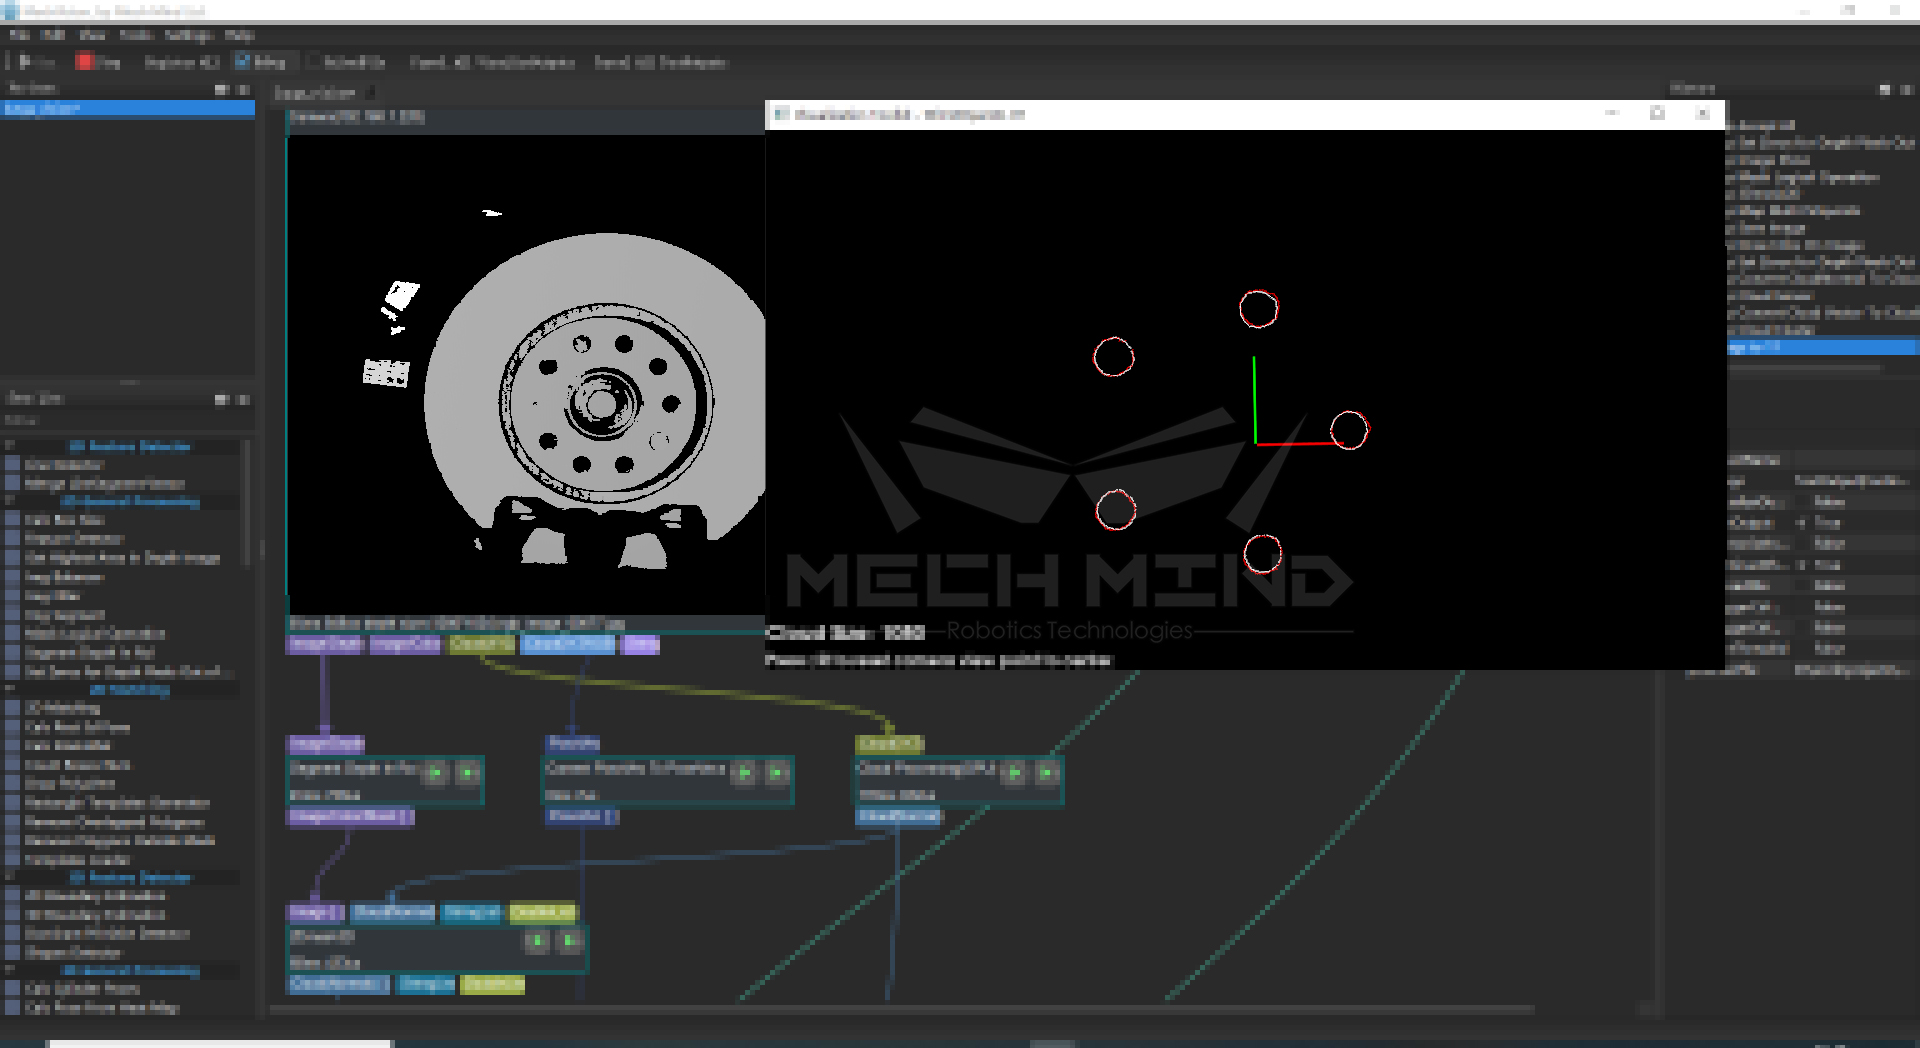This screenshot has width=1920, height=1048.
Task: Collapse the second step library category header
Action: (10, 502)
